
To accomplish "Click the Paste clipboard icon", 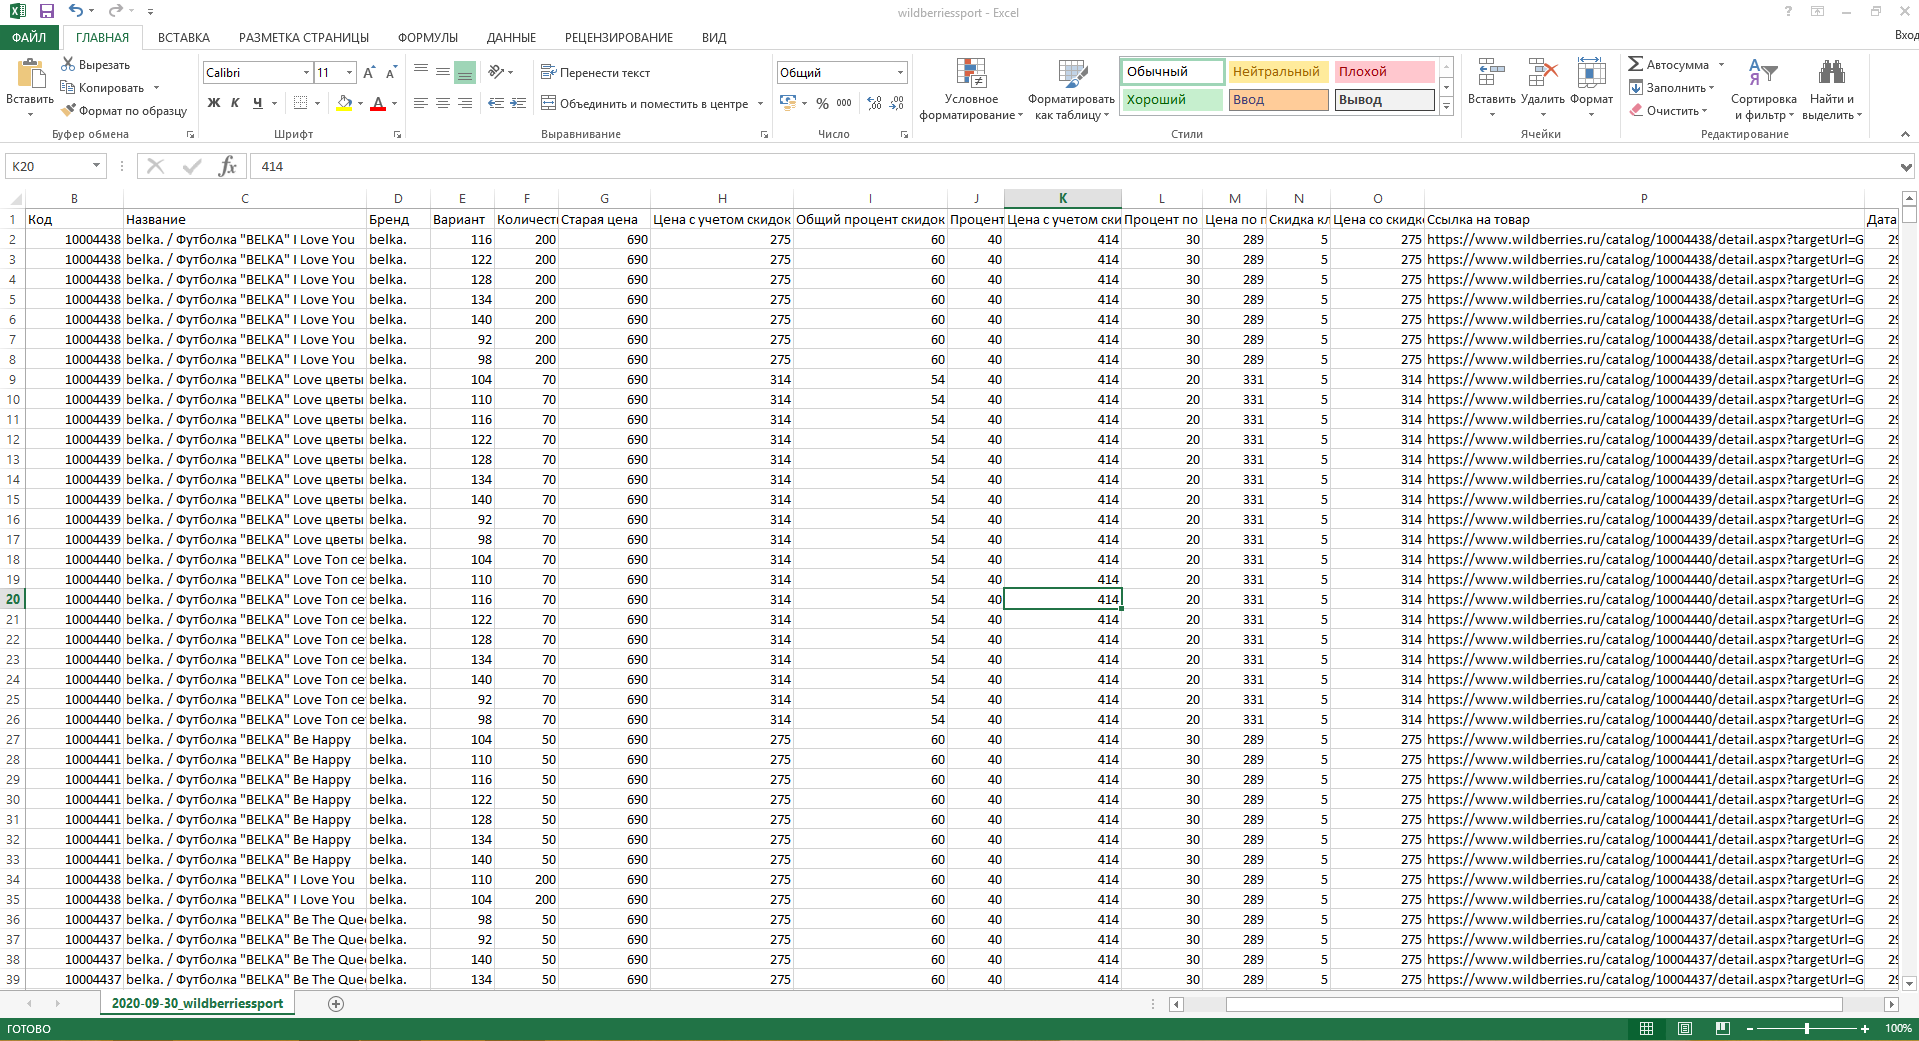I will pos(30,74).
